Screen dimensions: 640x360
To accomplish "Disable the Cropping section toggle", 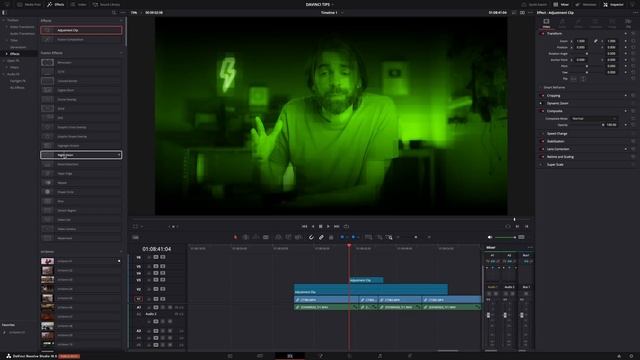I will 542,96.
